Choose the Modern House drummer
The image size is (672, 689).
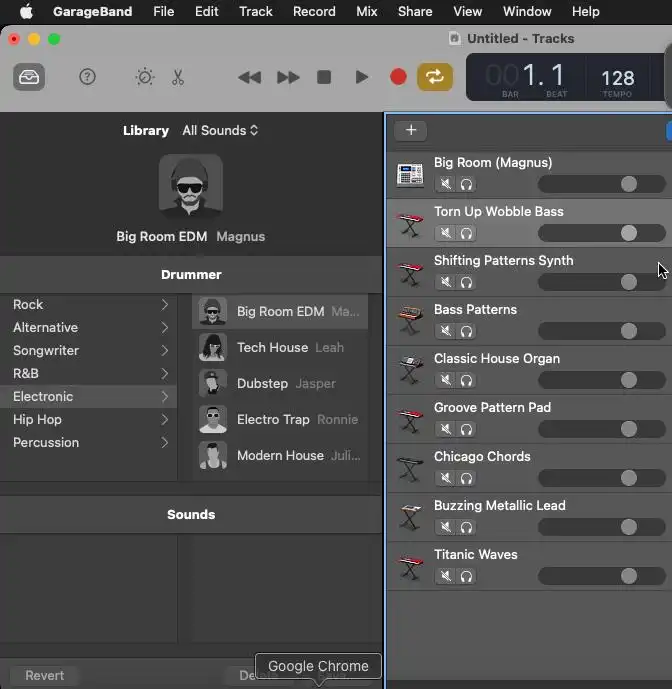pos(280,456)
